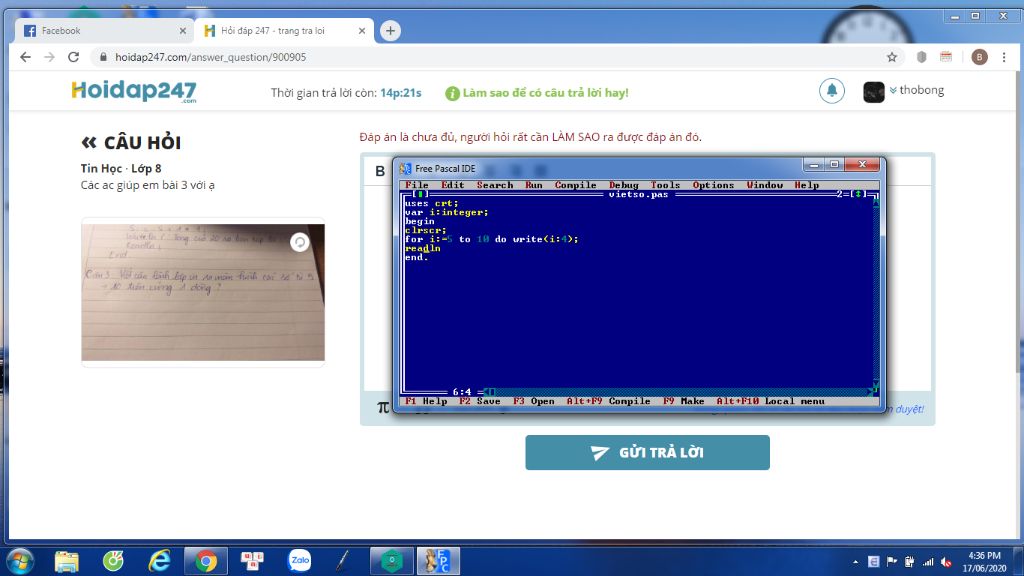Click Alt+F9 Compile in status line
The image size is (1024, 576).
point(608,401)
